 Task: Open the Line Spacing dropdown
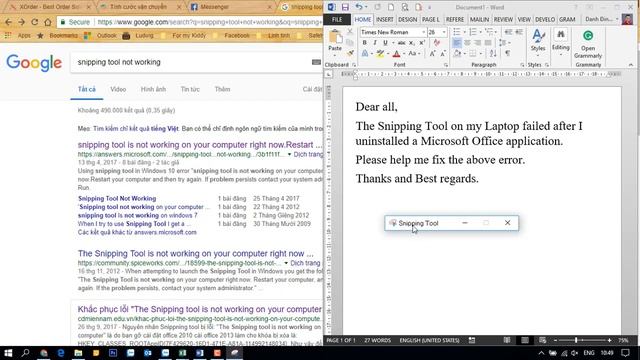(504, 42)
